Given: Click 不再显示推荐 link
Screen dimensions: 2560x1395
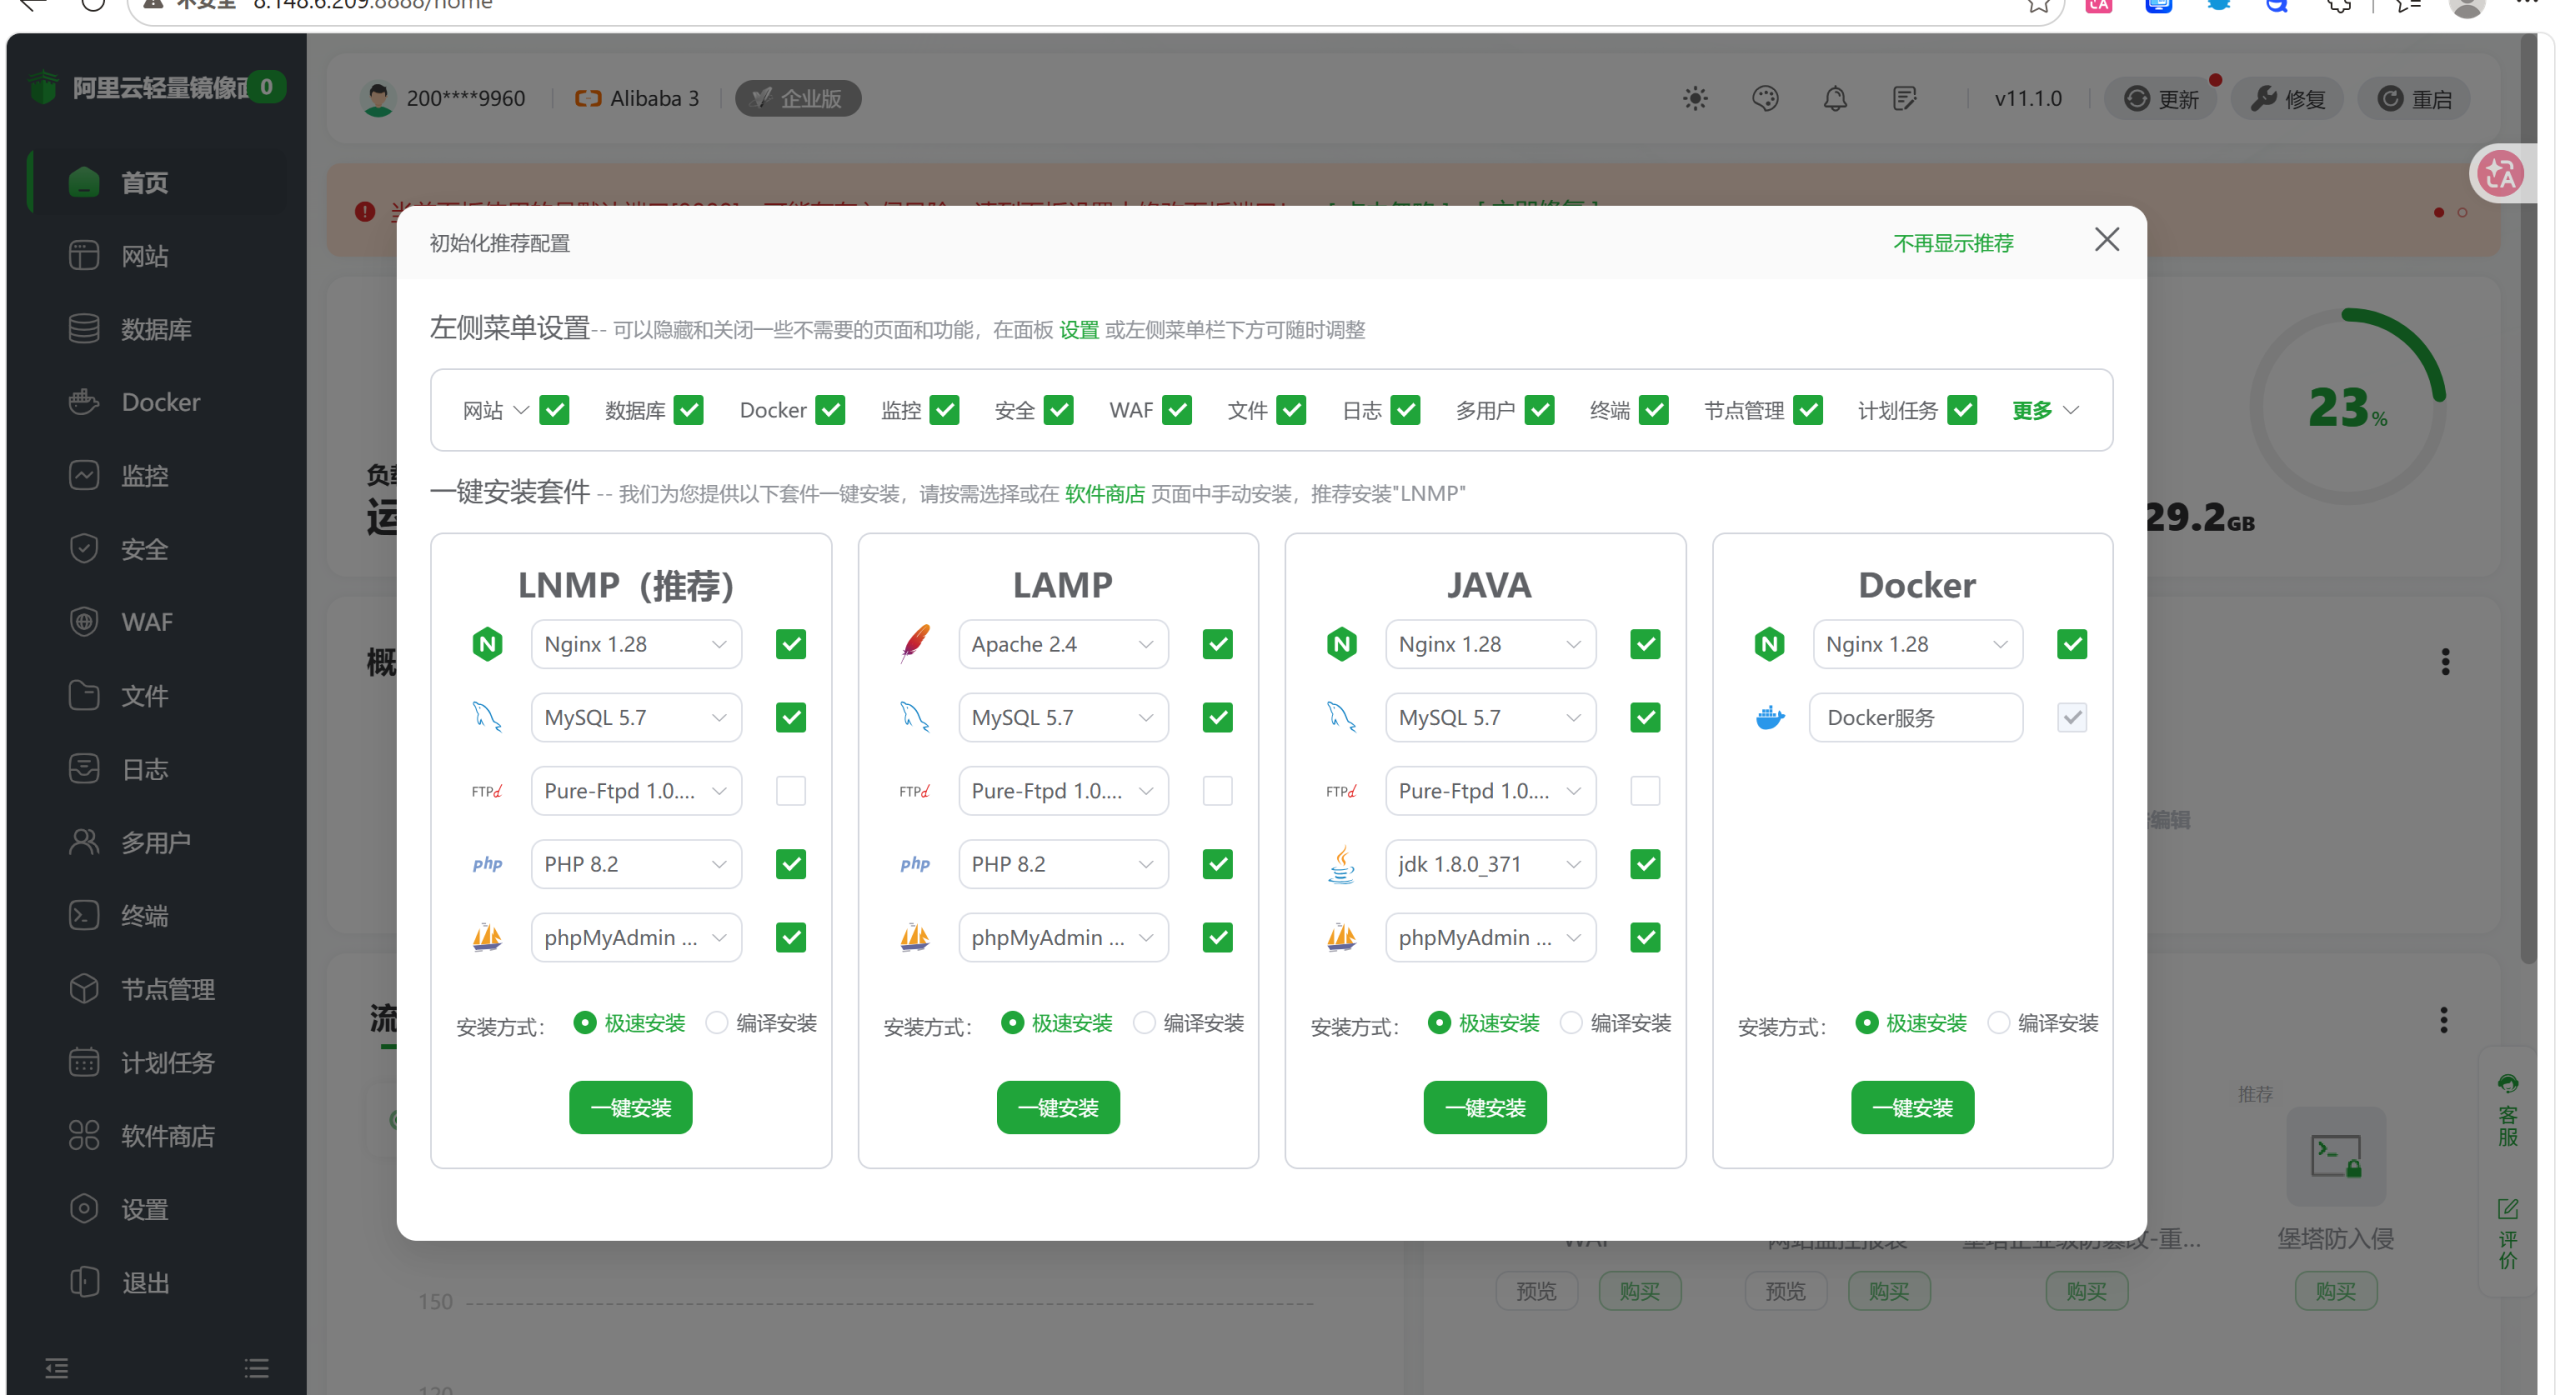Looking at the screenshot, I should (x=1953, y=243).
